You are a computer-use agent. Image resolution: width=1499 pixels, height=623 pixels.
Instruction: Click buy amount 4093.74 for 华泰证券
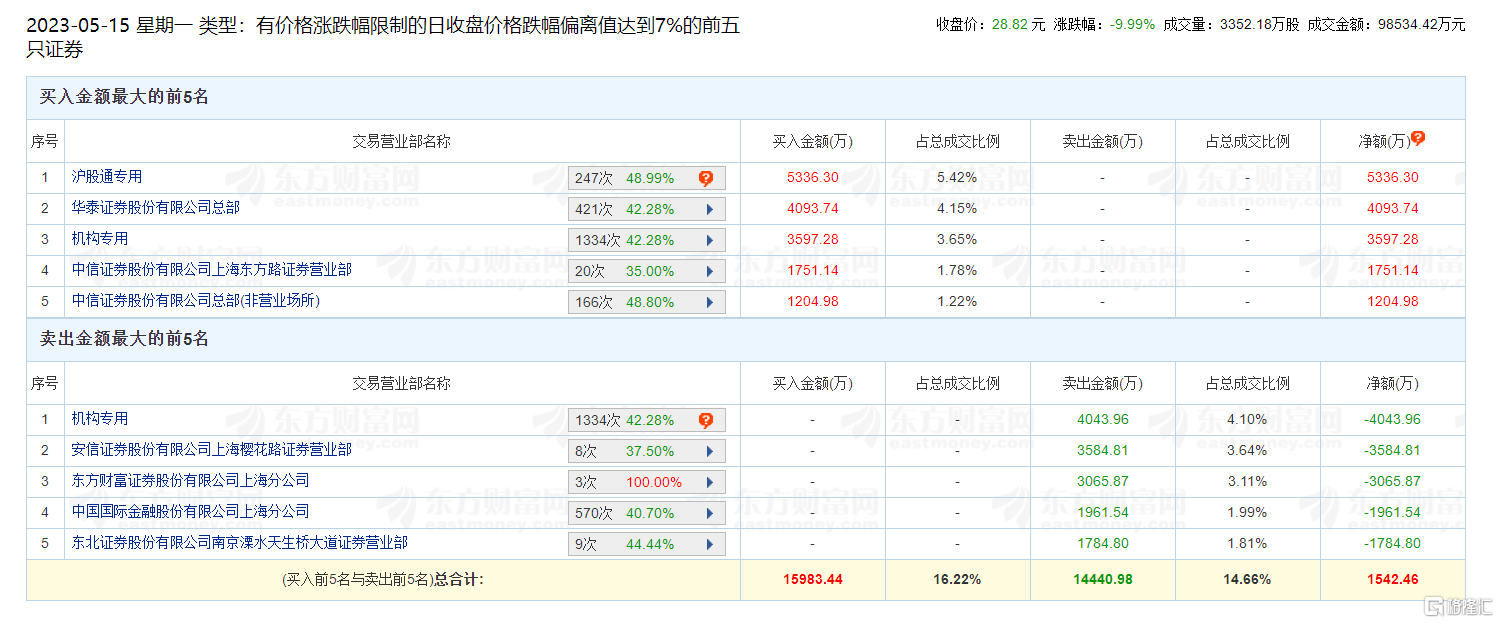click(813, 208)
